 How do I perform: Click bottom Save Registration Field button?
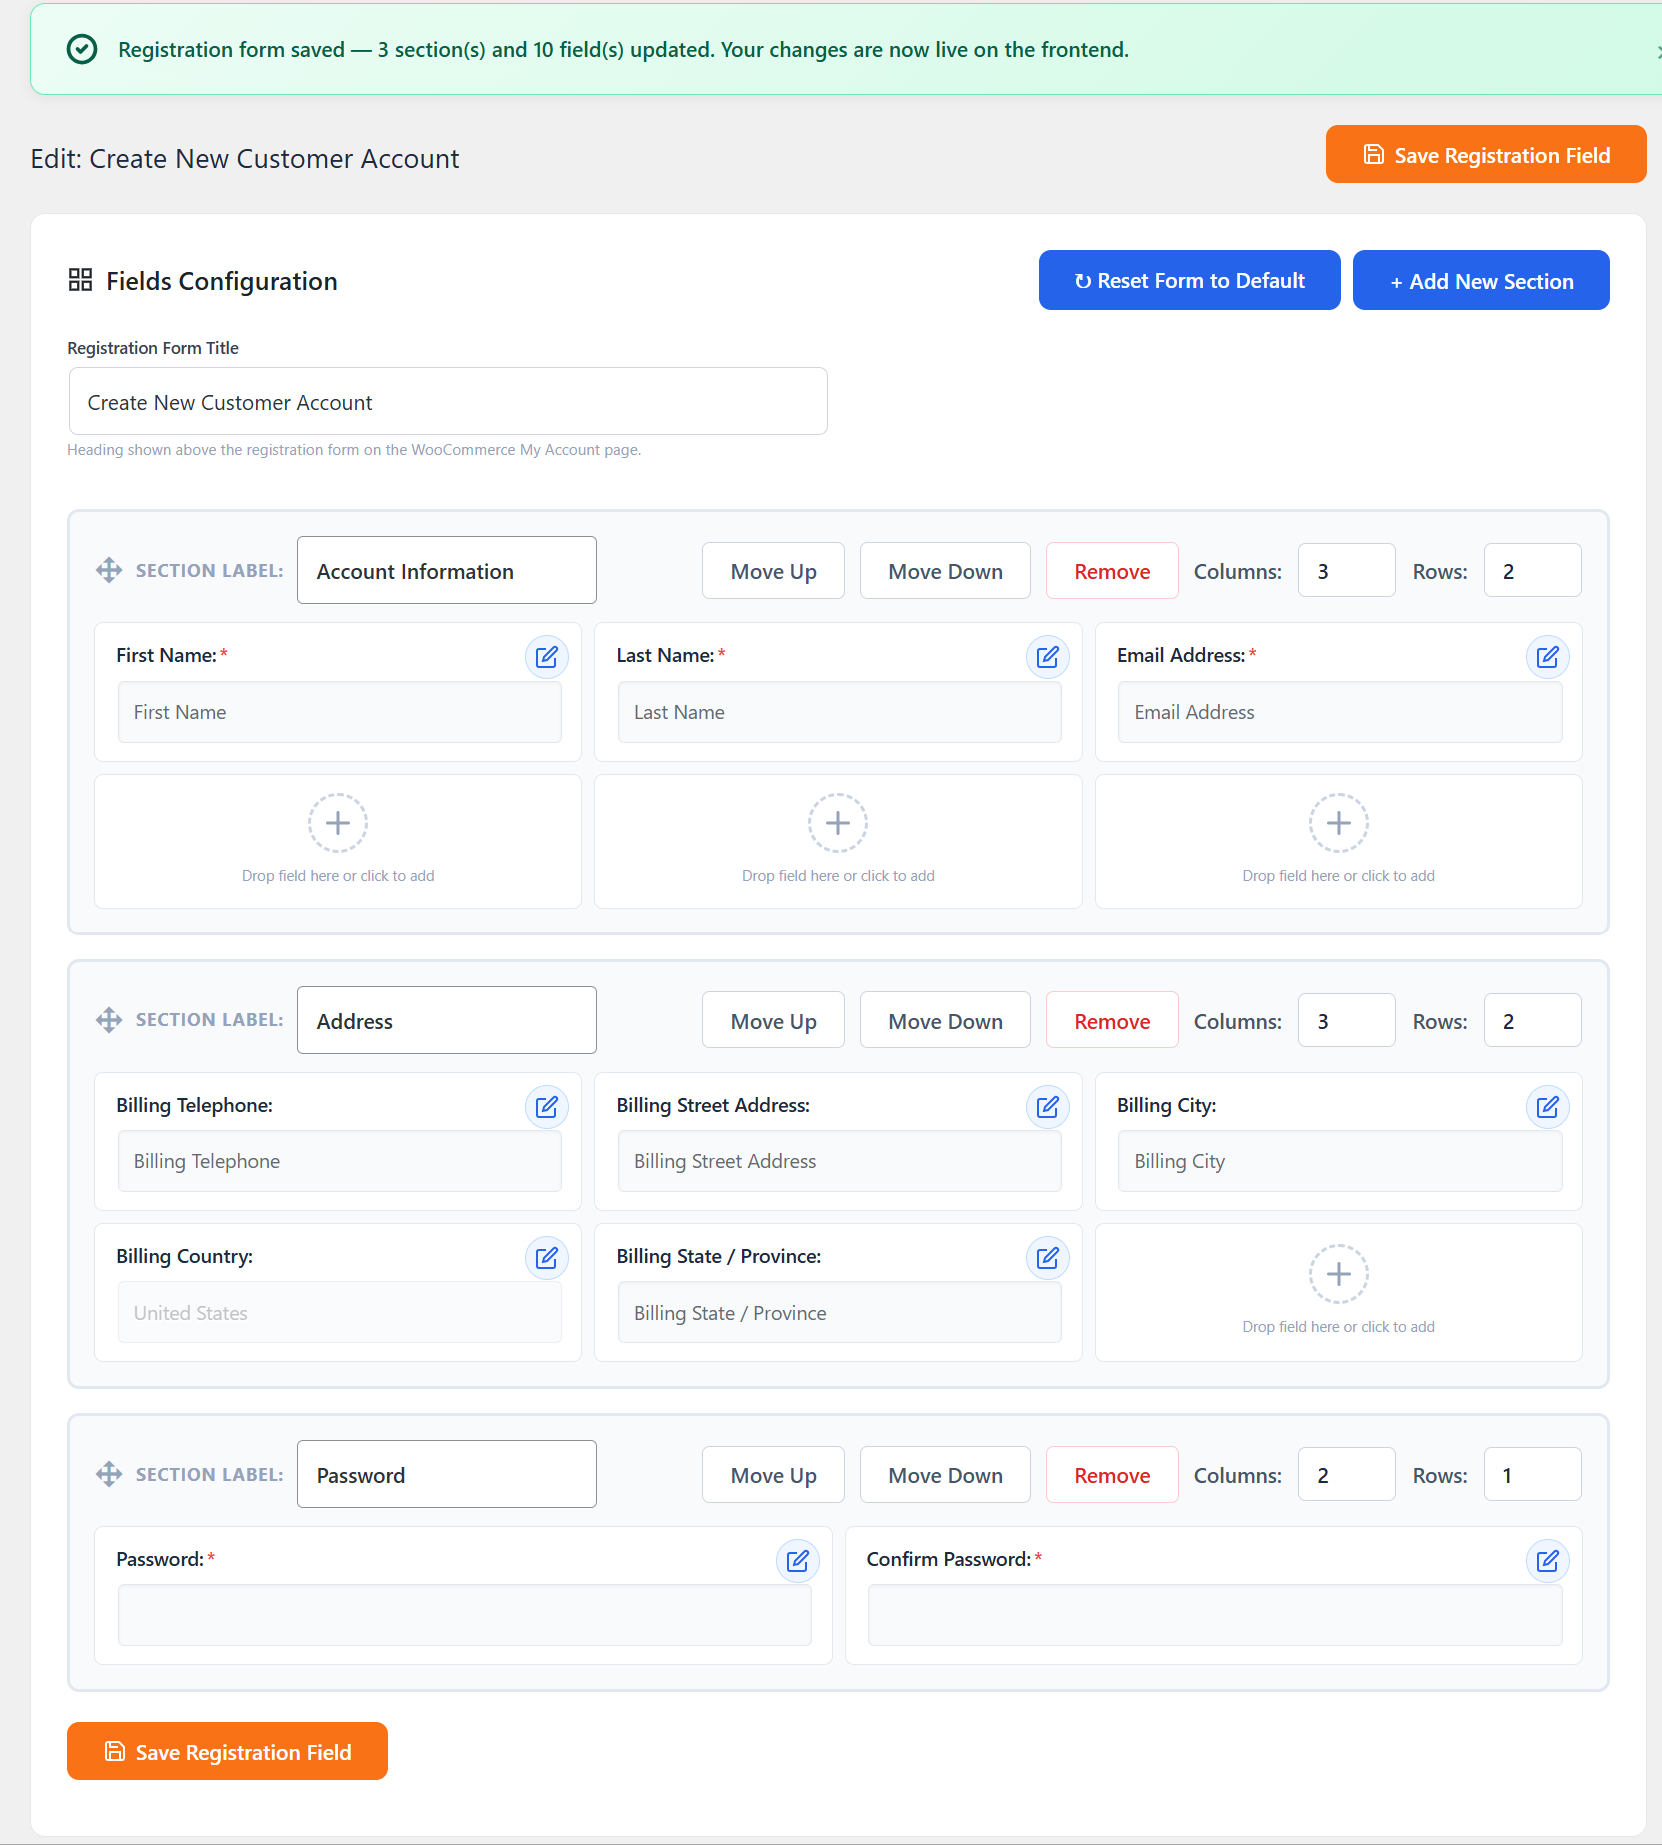click(227, 1751)
